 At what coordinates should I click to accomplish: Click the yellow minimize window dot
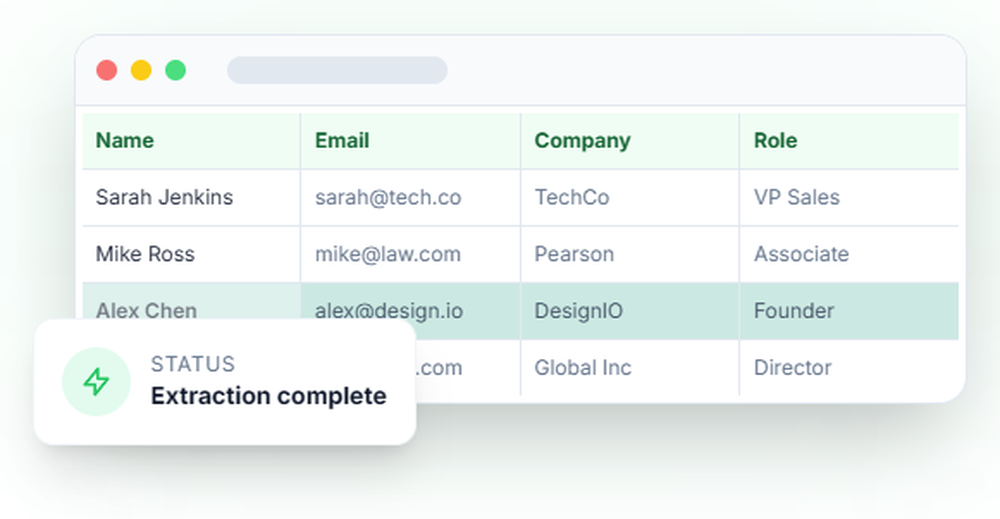[x=141, y=70]
